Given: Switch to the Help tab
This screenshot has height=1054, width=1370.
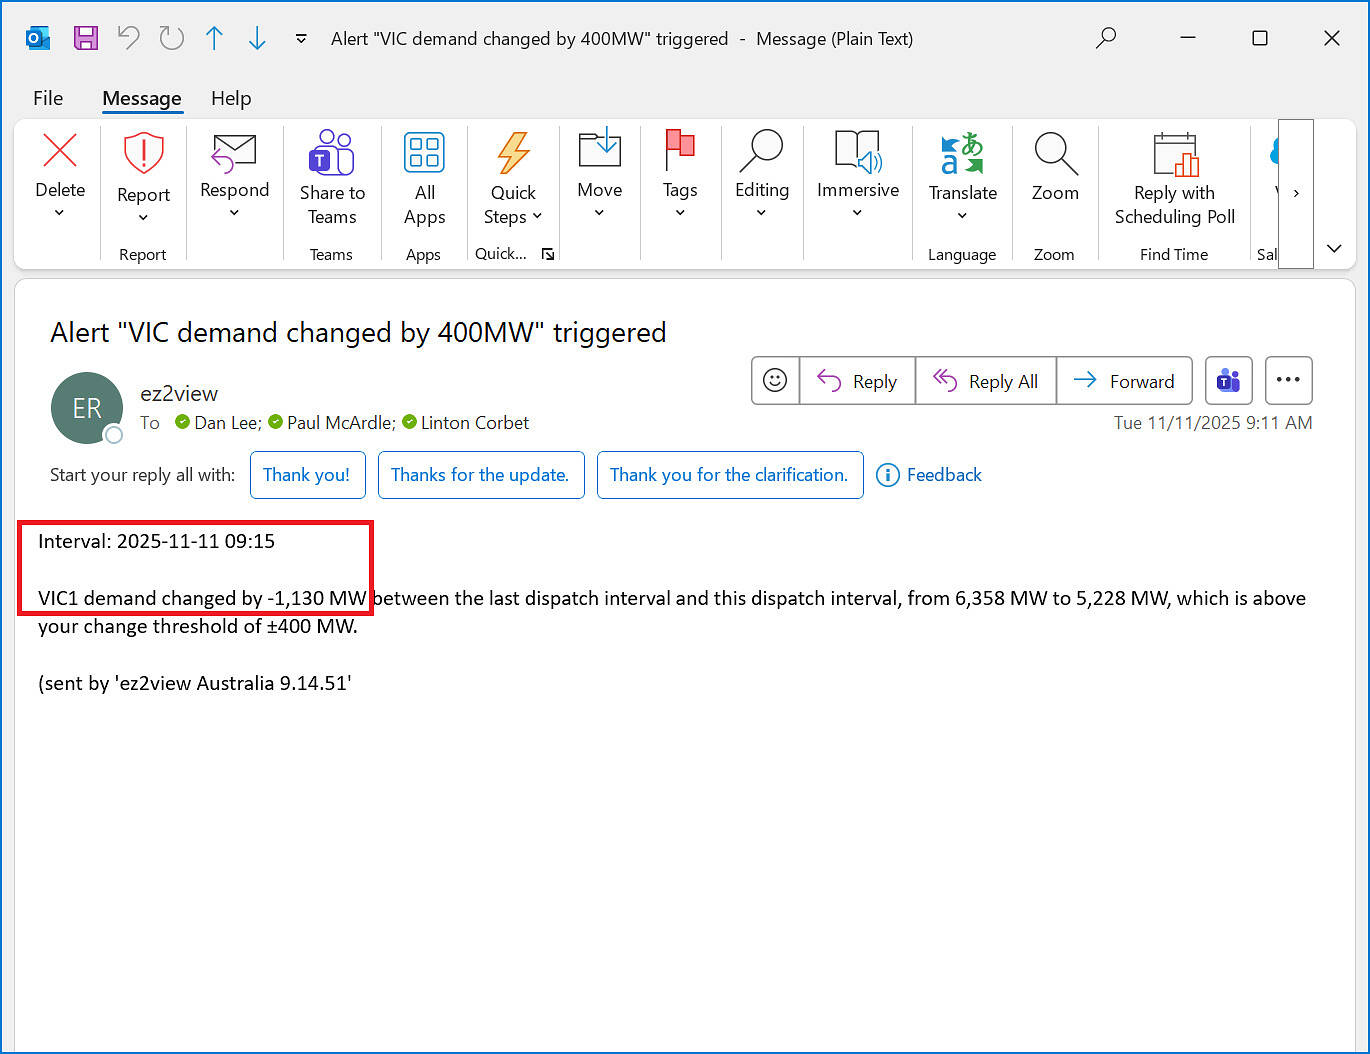Looking at the screenshot, I should tap(231, 98).
